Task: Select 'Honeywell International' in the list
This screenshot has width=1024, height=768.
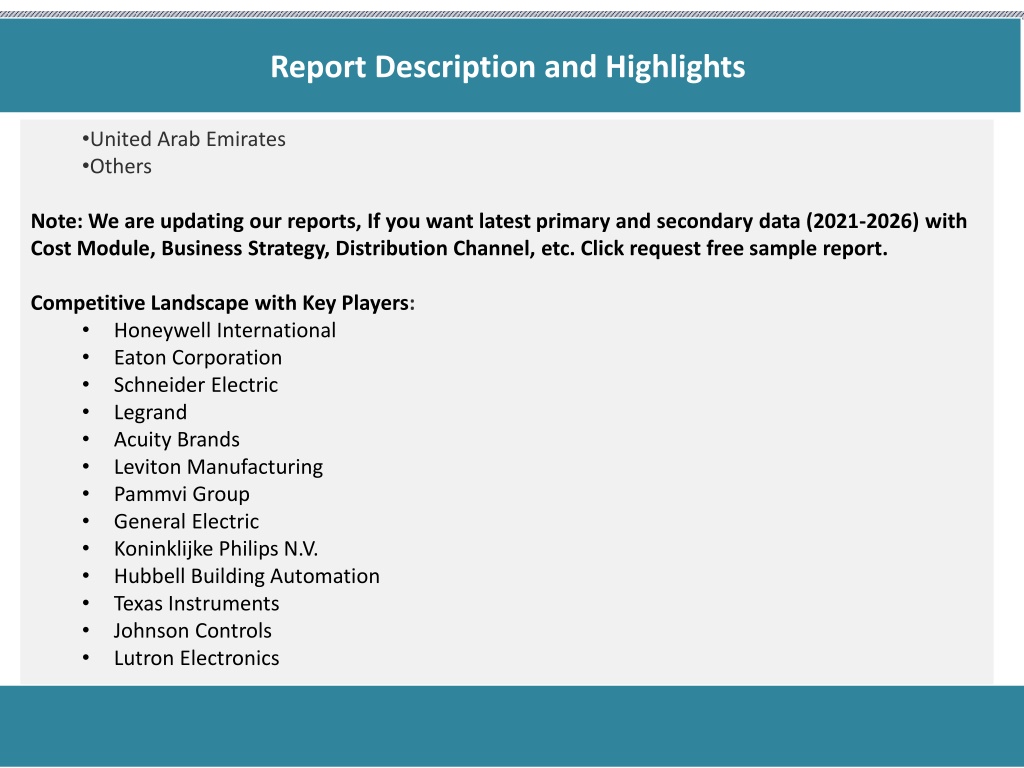Action: (225, 330)
